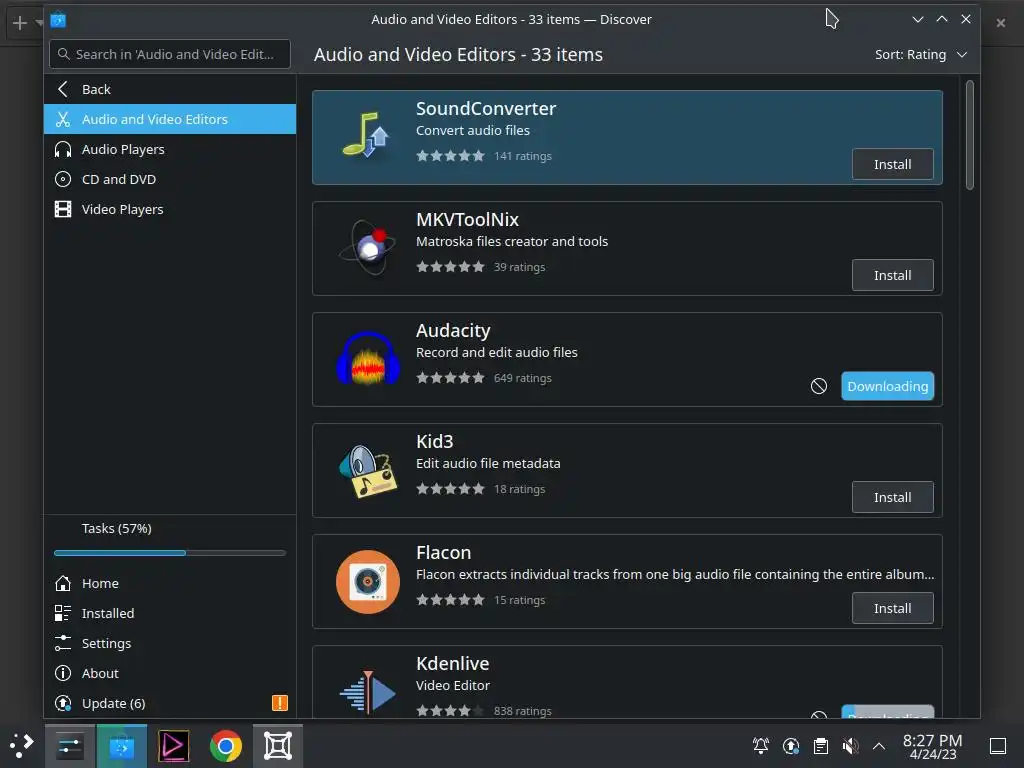Viewport: 1024px width, 768px height.
Task: Click the search magnifier icon
Action: (x=63, y=54)
